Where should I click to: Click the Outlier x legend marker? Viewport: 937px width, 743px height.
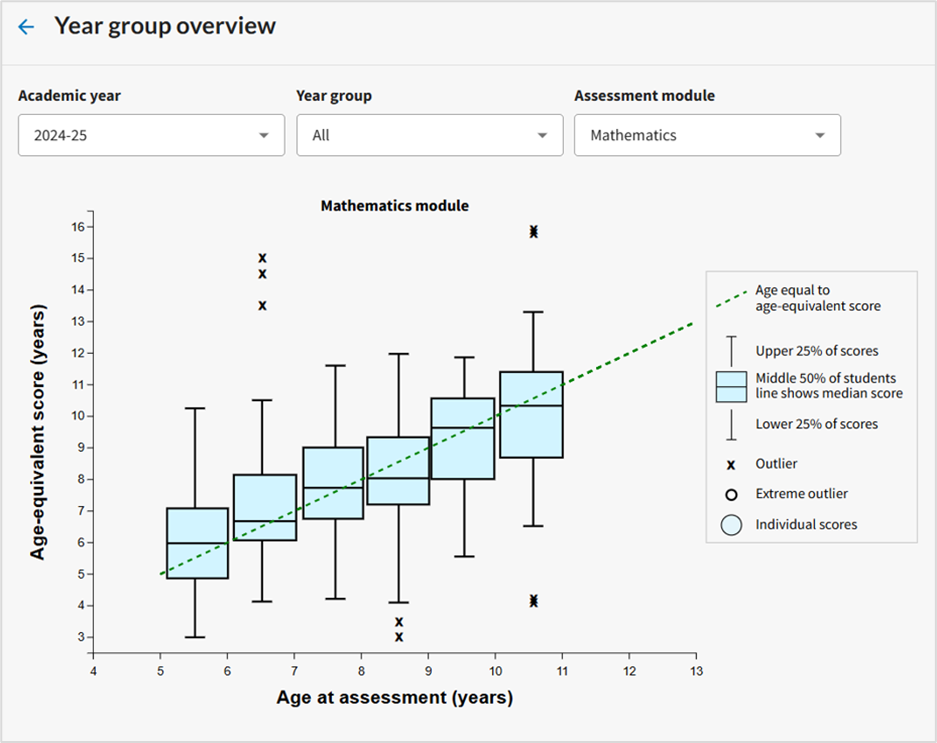click(731, 464)
